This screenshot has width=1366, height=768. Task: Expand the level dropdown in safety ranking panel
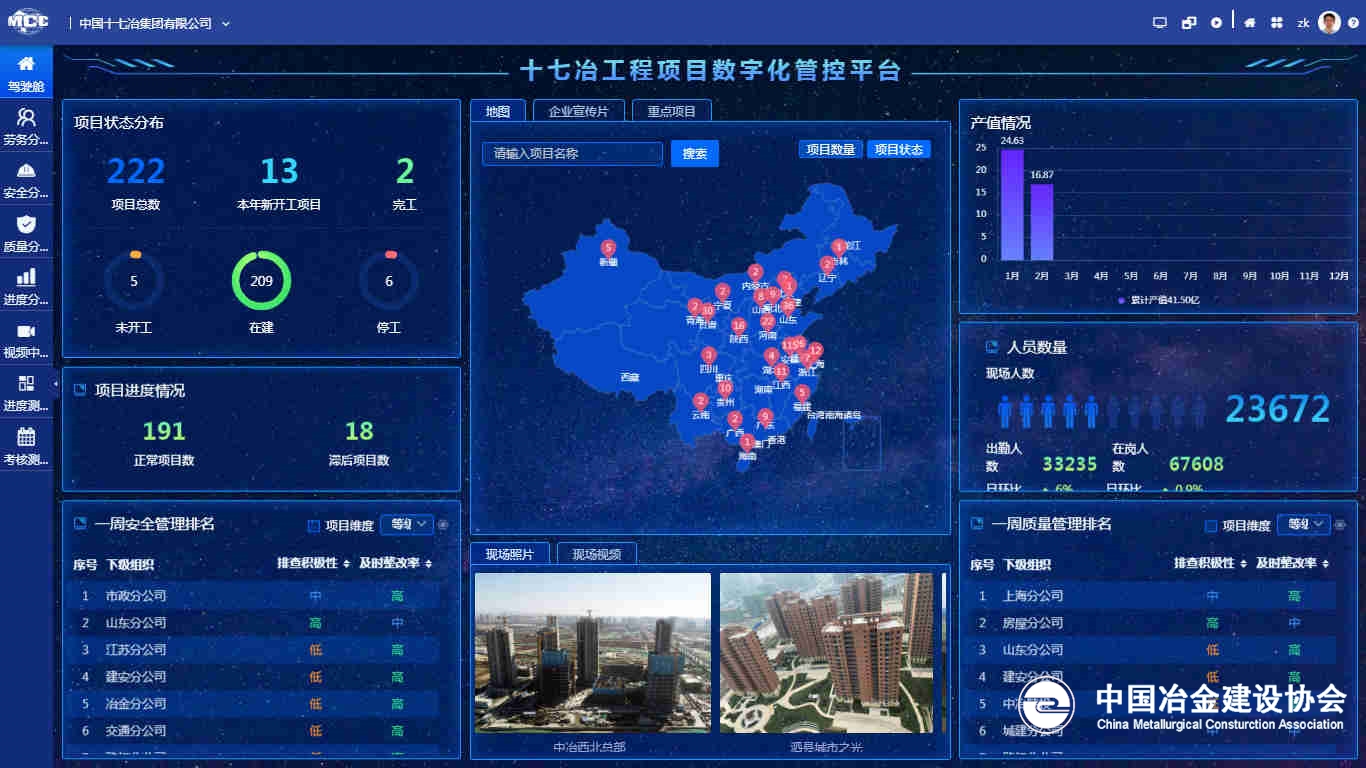407,524
